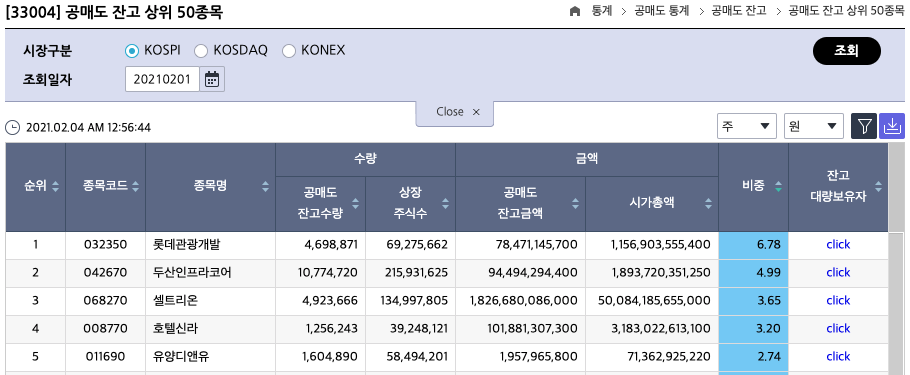The width and height of the screenshot is (910, 375).
Task: Click the 101,881,307,300 balance amount cell
Action: point(521,329)
